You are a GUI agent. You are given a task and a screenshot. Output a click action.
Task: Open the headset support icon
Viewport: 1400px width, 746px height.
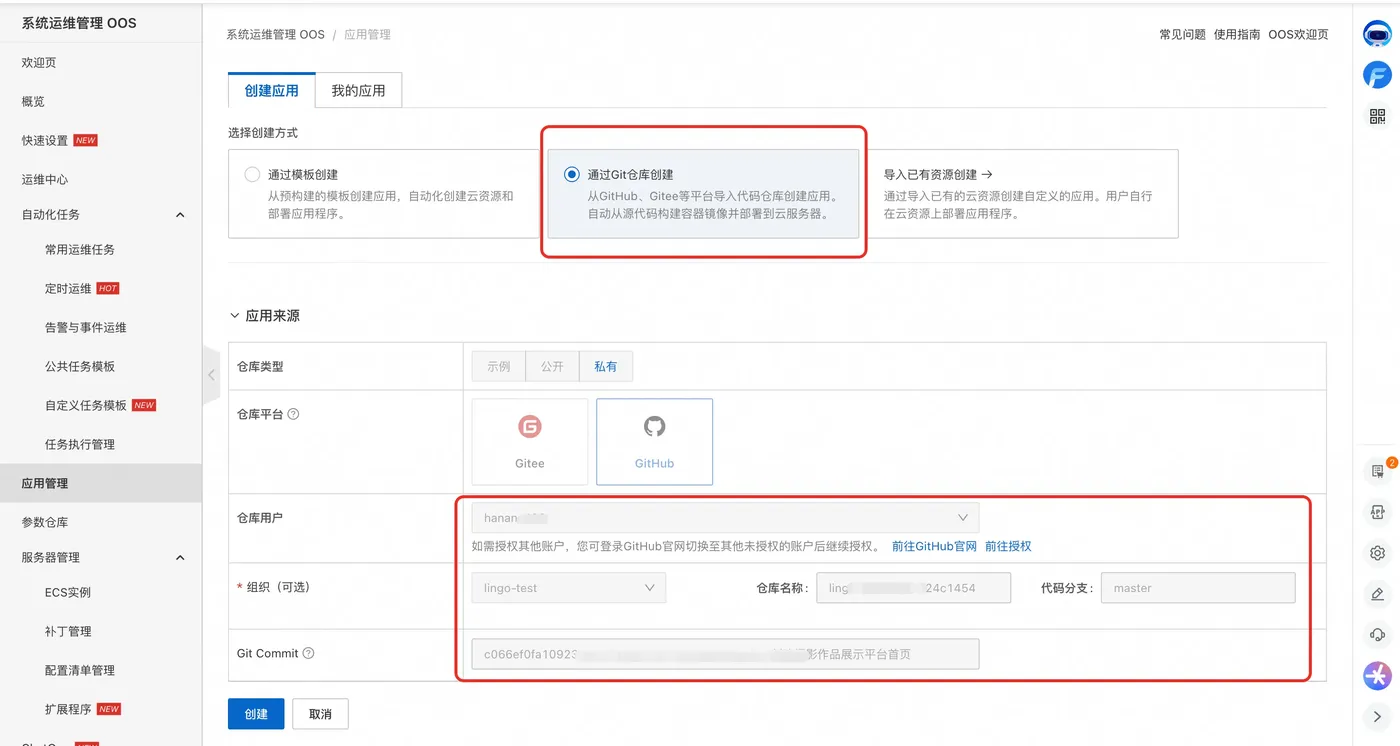pyautogui.click(x=1377, y=635)
